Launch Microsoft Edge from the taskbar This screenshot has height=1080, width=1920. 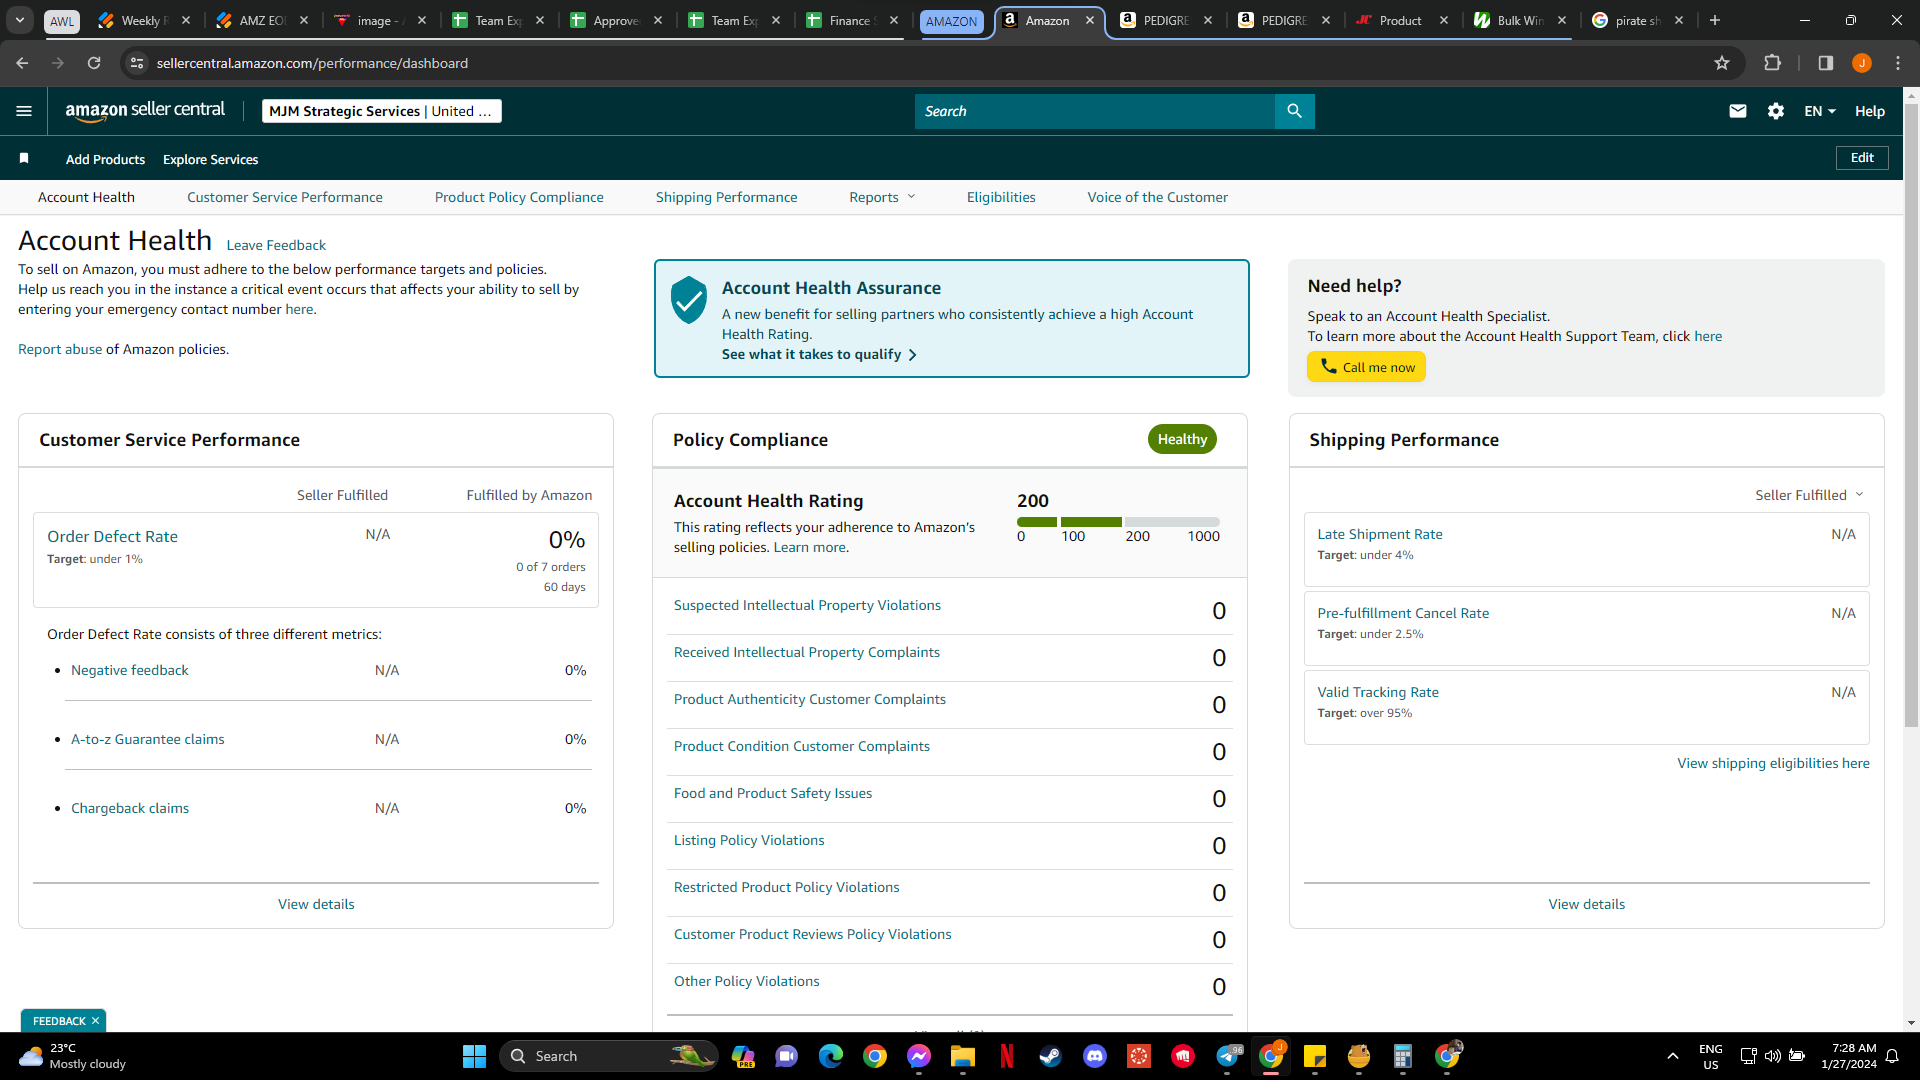point(831,1056)
